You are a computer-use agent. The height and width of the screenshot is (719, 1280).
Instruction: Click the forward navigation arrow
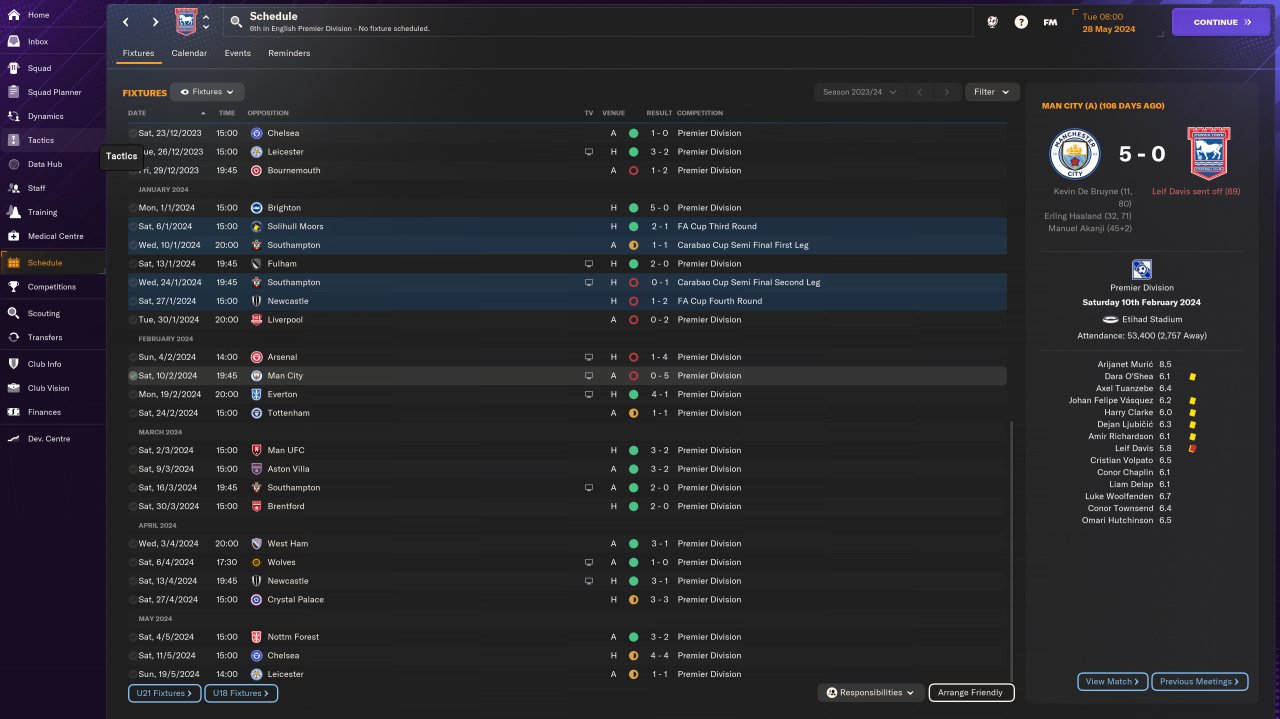coord(155,22)
